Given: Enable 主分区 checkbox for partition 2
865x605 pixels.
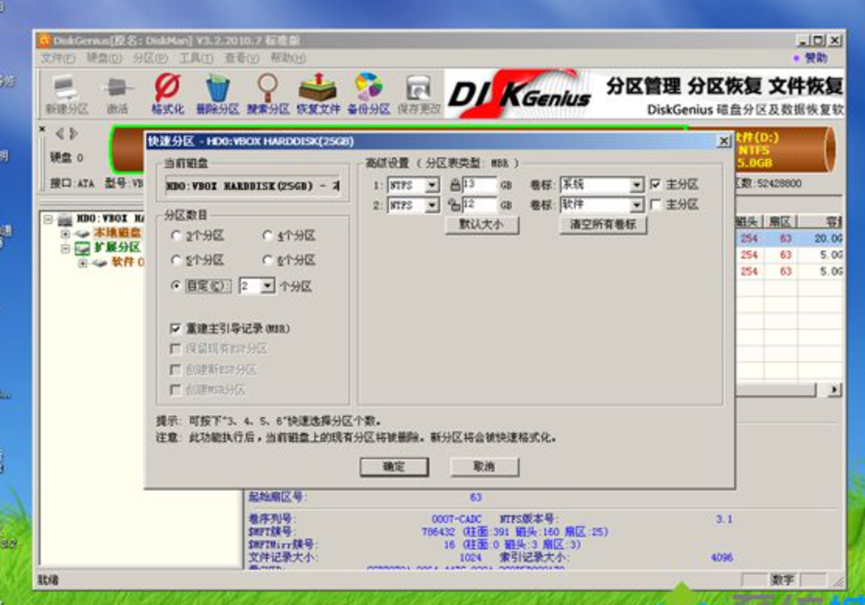Looking at the screenshot, I should click(x=655, y=205).
